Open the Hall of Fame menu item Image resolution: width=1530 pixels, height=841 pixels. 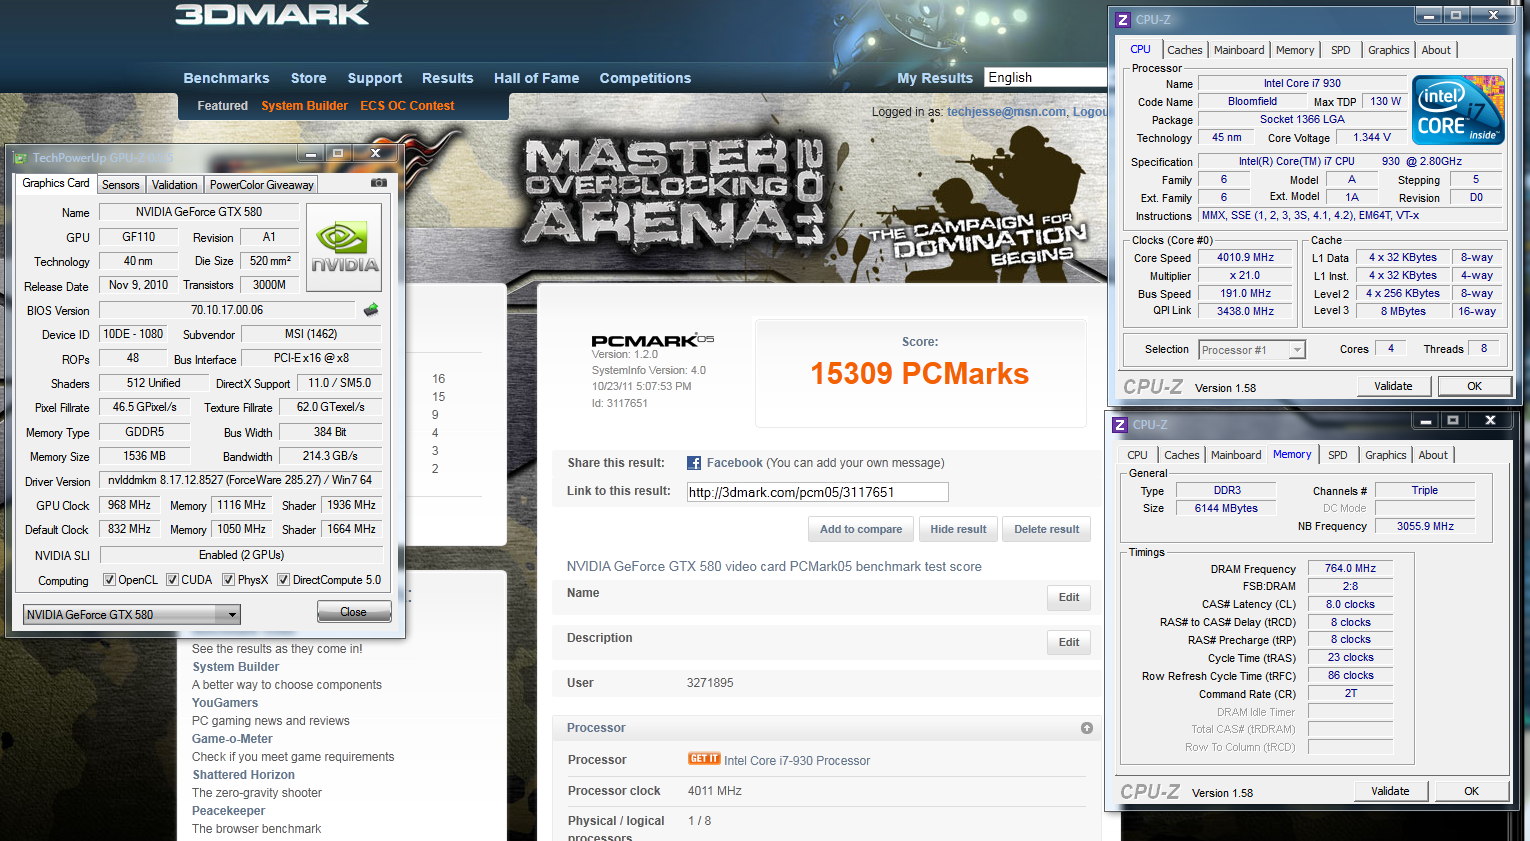(x=536, y=78)
